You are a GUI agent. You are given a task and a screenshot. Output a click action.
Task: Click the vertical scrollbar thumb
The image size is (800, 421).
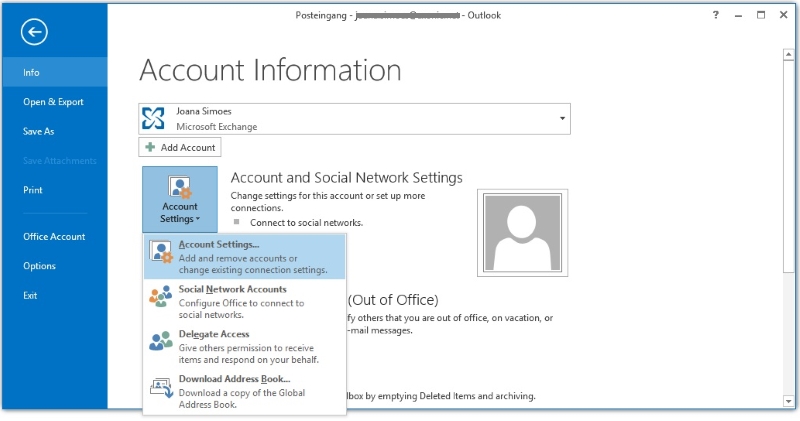pyautogui.click(x=788, y=166)
